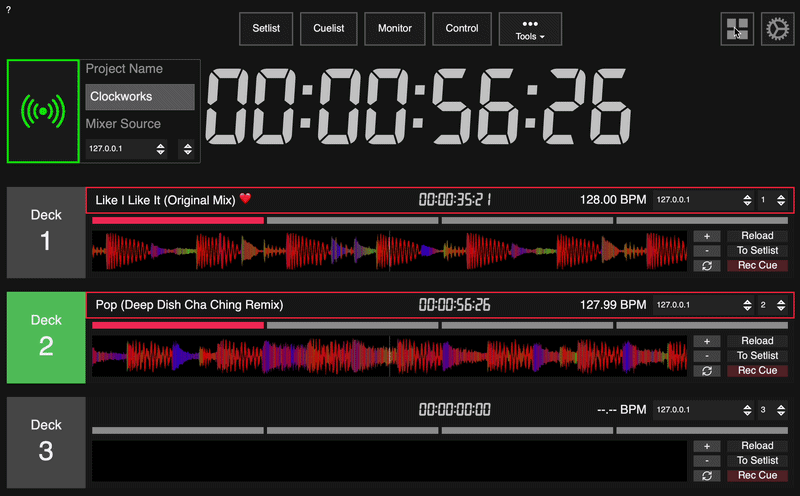The width and height of the screenshot is (800, 496).
Task: Select the green Deck 2 label tile
Action: point(46,337)
